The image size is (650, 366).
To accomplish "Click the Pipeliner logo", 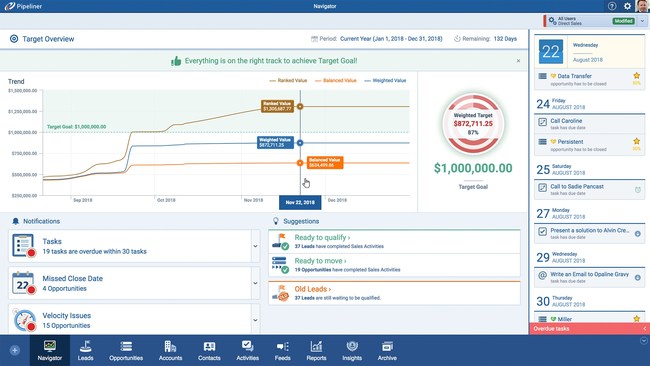I will [23, 6].
